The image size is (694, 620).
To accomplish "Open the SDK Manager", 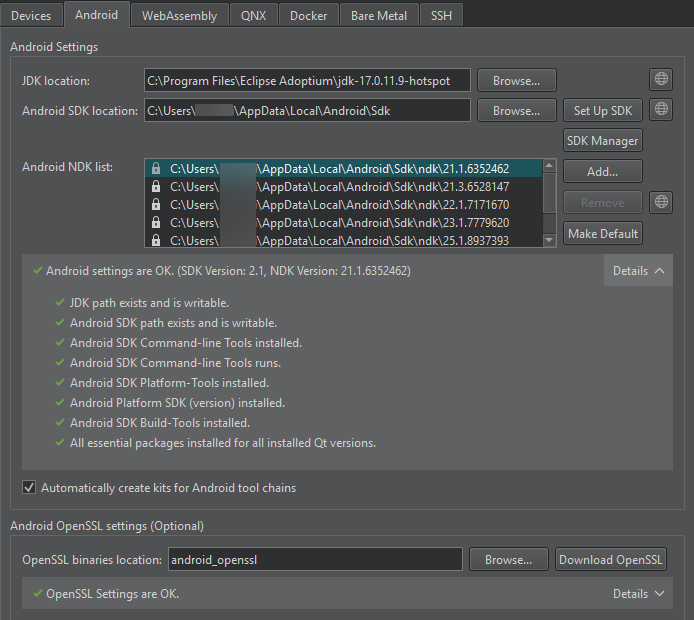I will 602,141.
